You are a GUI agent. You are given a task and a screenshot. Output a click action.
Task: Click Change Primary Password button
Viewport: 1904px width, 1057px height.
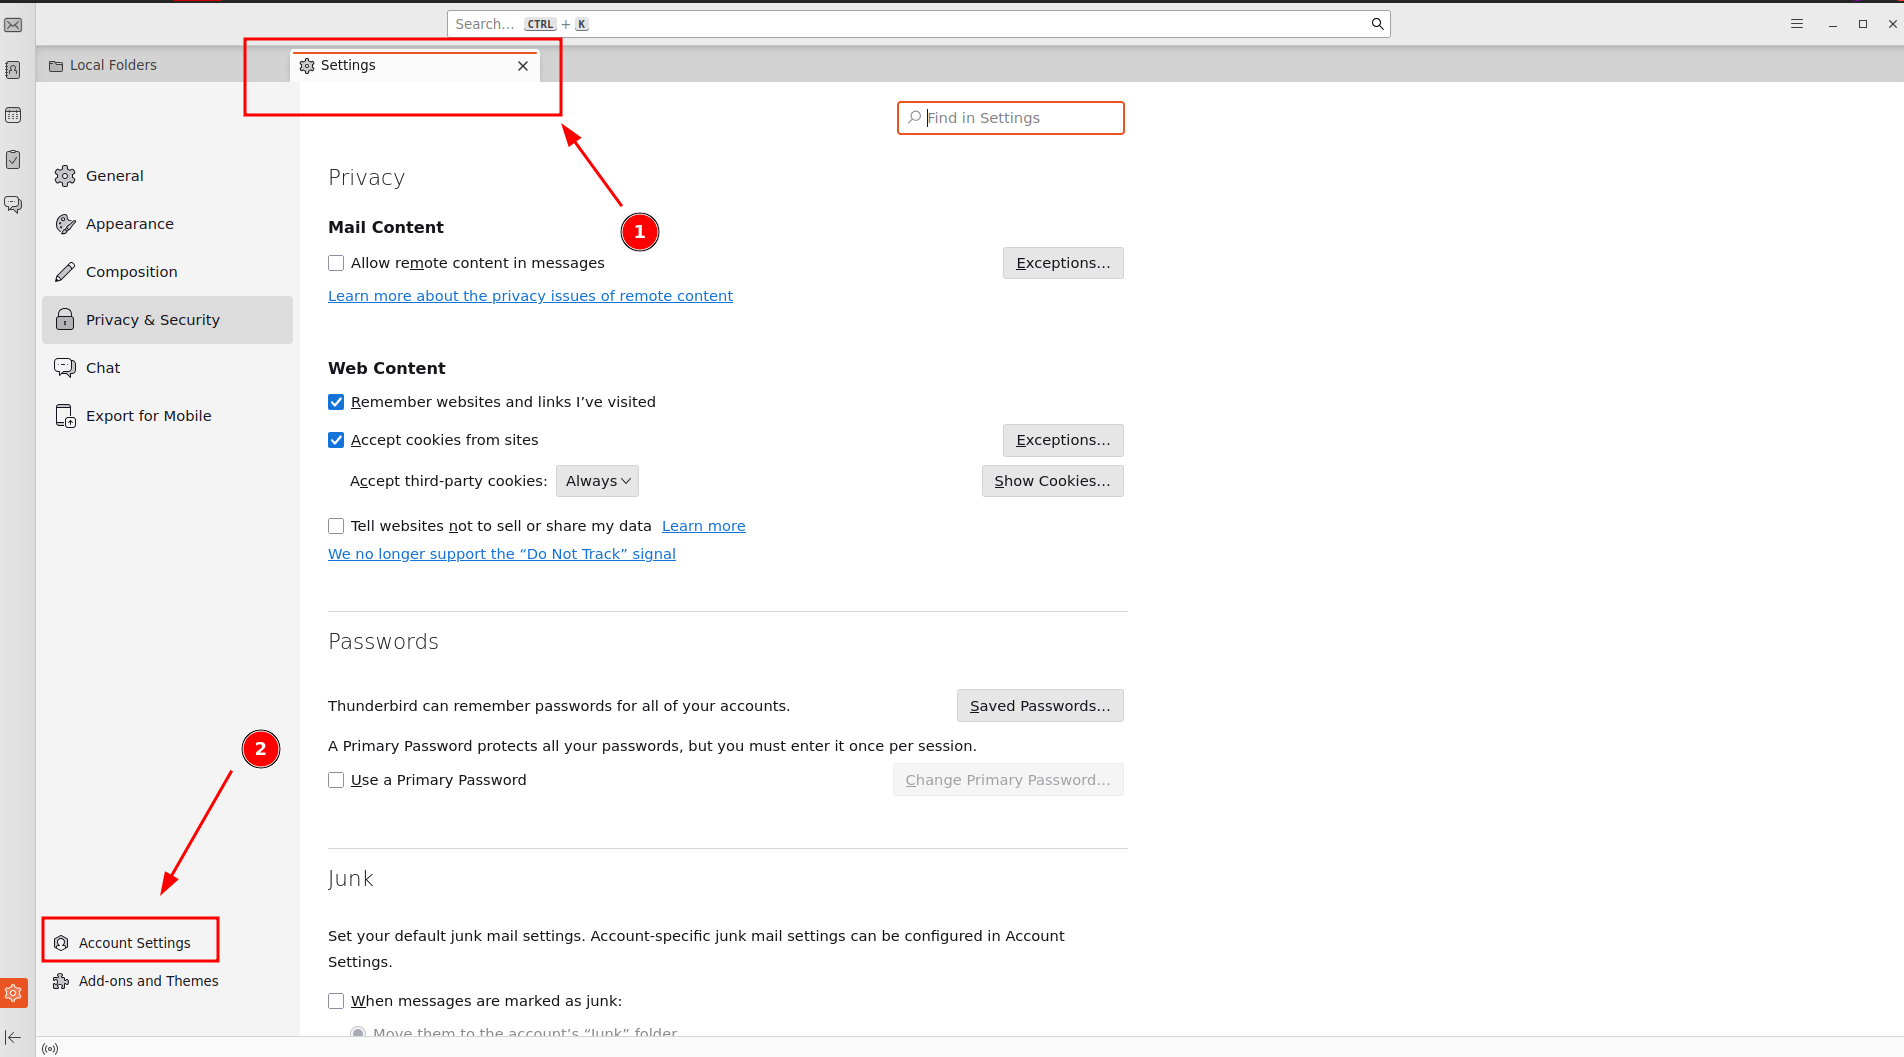(1008, 780)
